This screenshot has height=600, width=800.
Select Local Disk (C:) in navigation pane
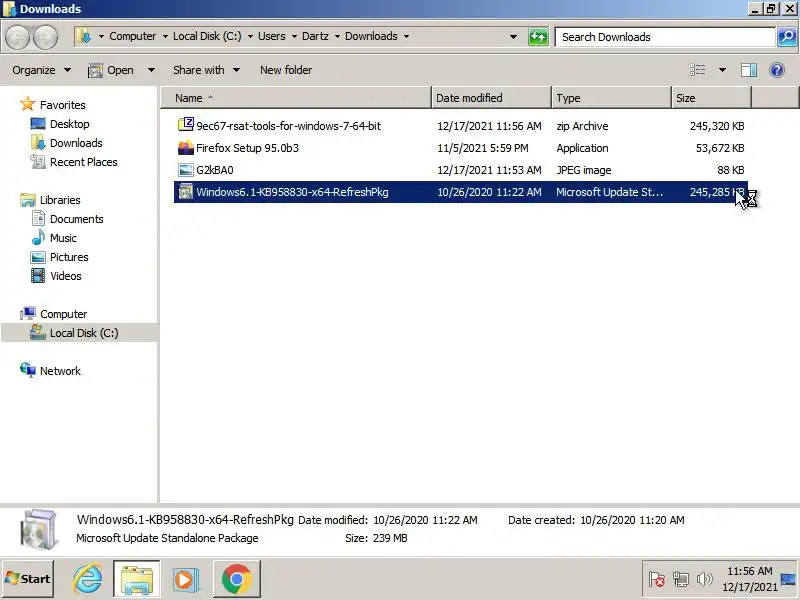click(84, 333)
